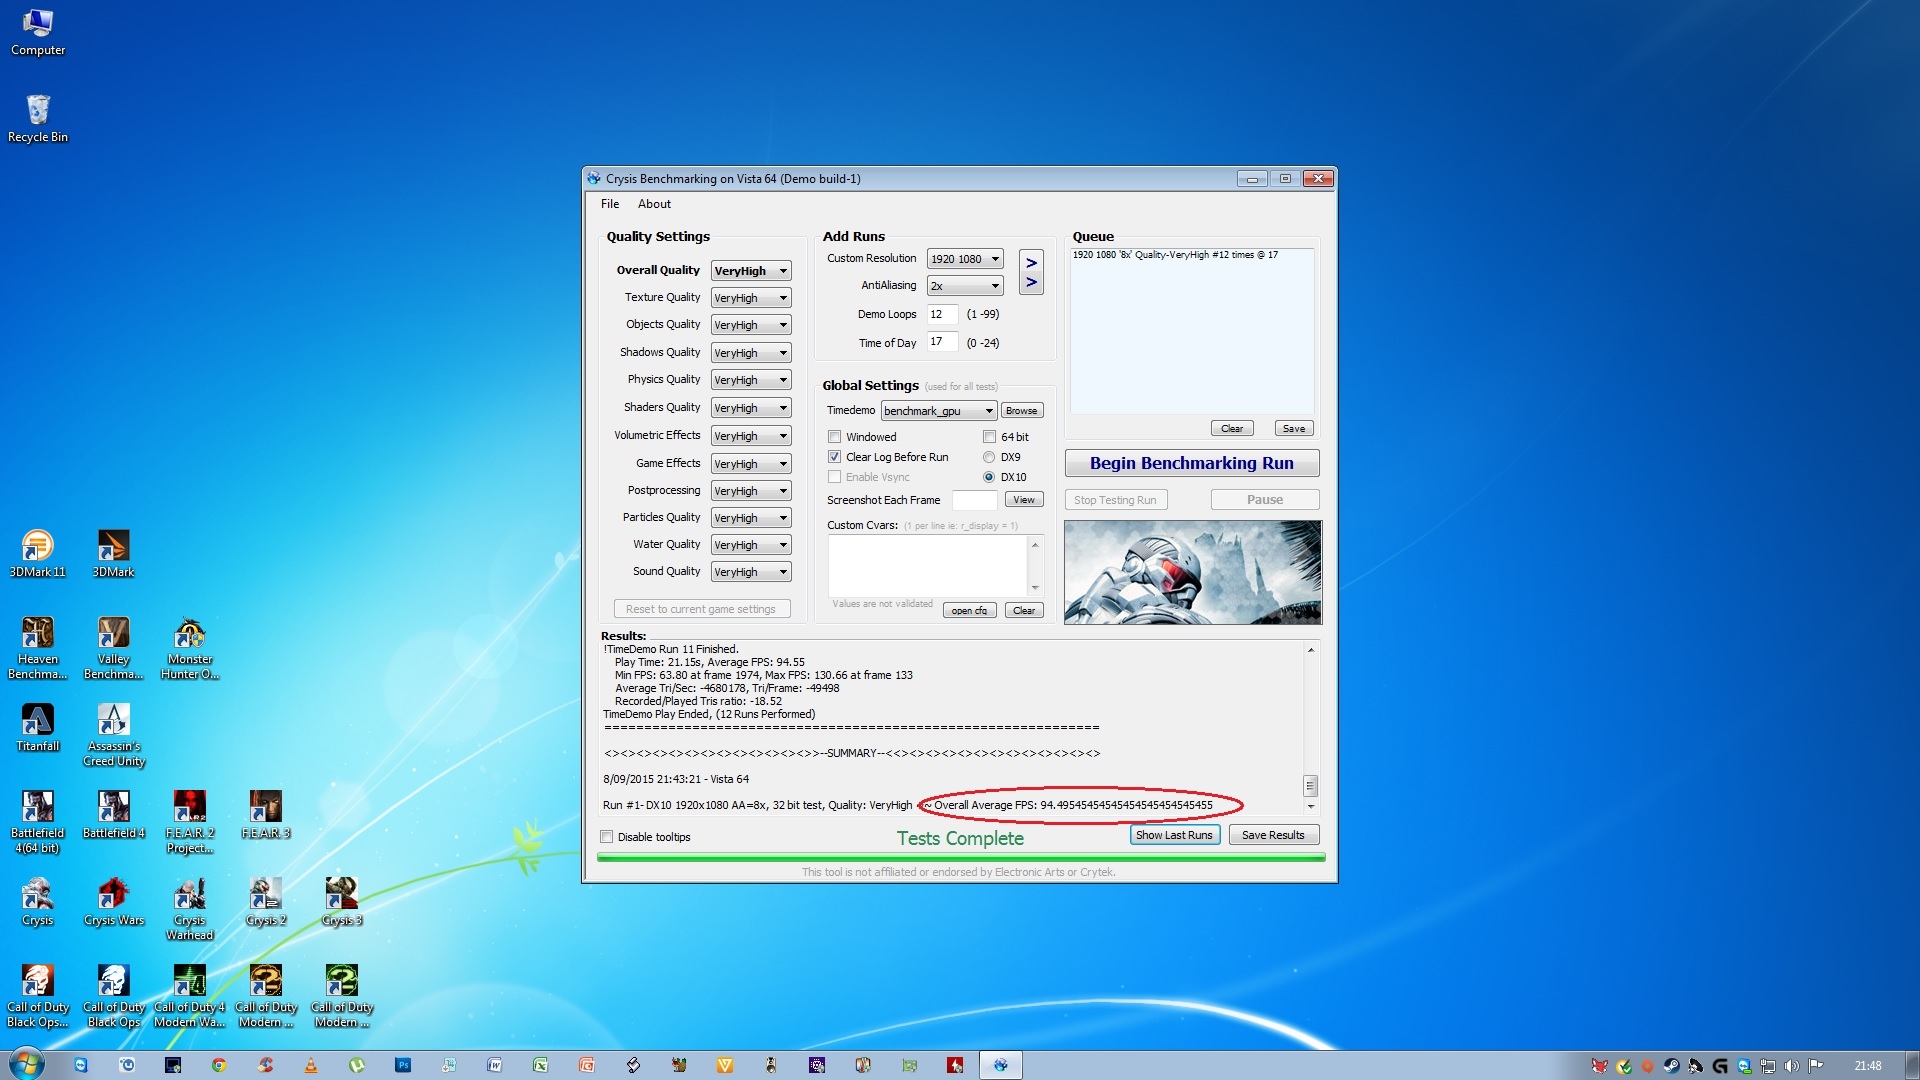Screen dimensions: 1920x1080
Task: Click Clear under the Queue list
Action: [x=1232, y=428]
